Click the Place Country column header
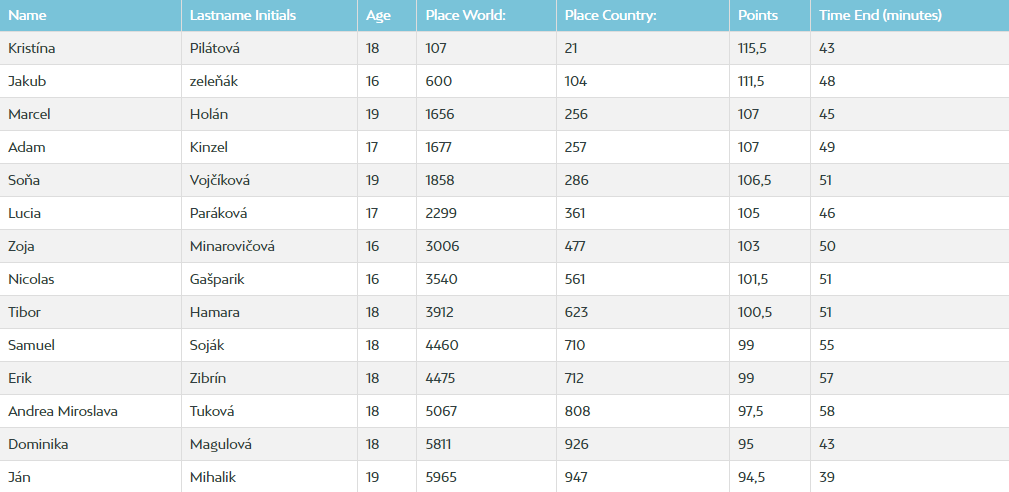1009x492 pixels. [x=643, y=15]
